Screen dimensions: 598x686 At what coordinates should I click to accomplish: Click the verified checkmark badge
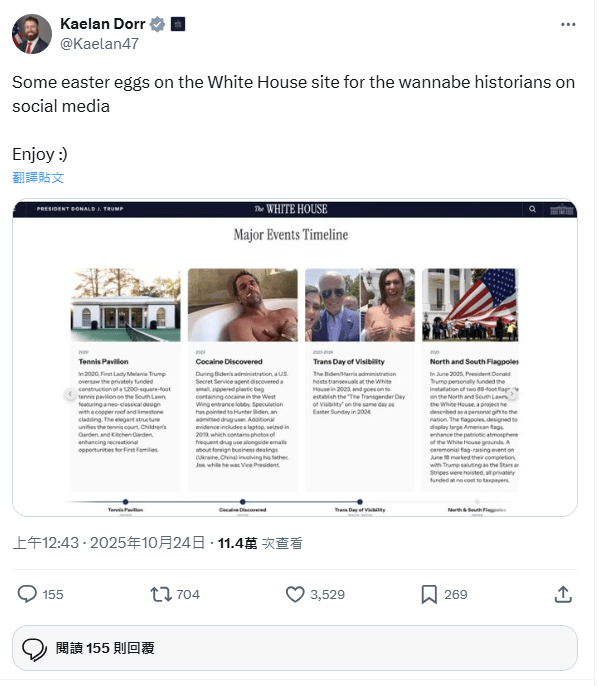pos(157,24)
